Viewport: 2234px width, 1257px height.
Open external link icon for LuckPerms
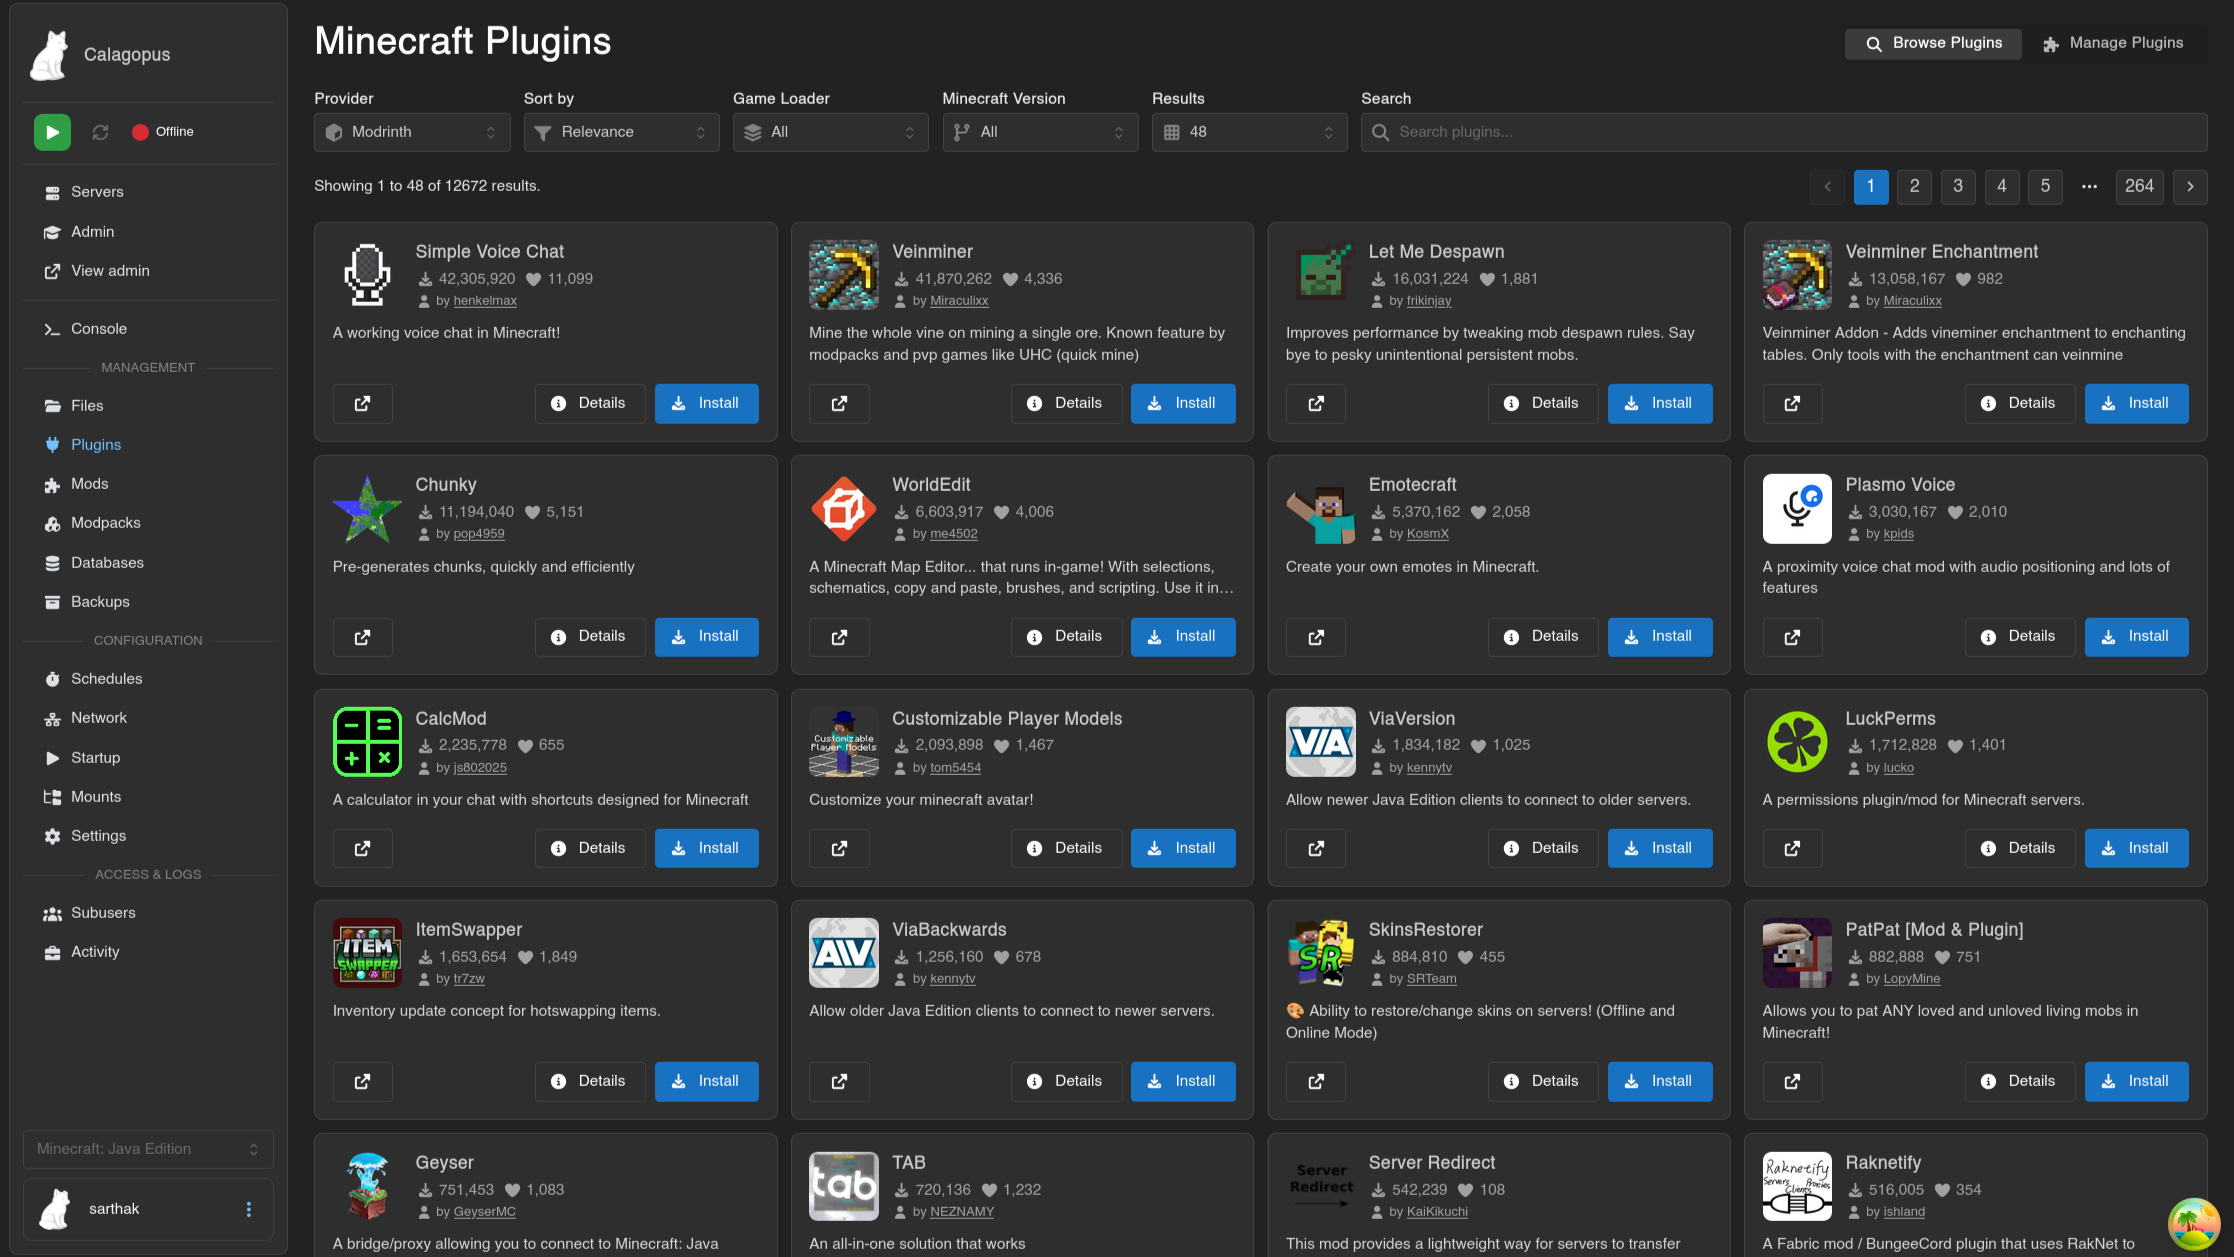[x=1792, y=848]
